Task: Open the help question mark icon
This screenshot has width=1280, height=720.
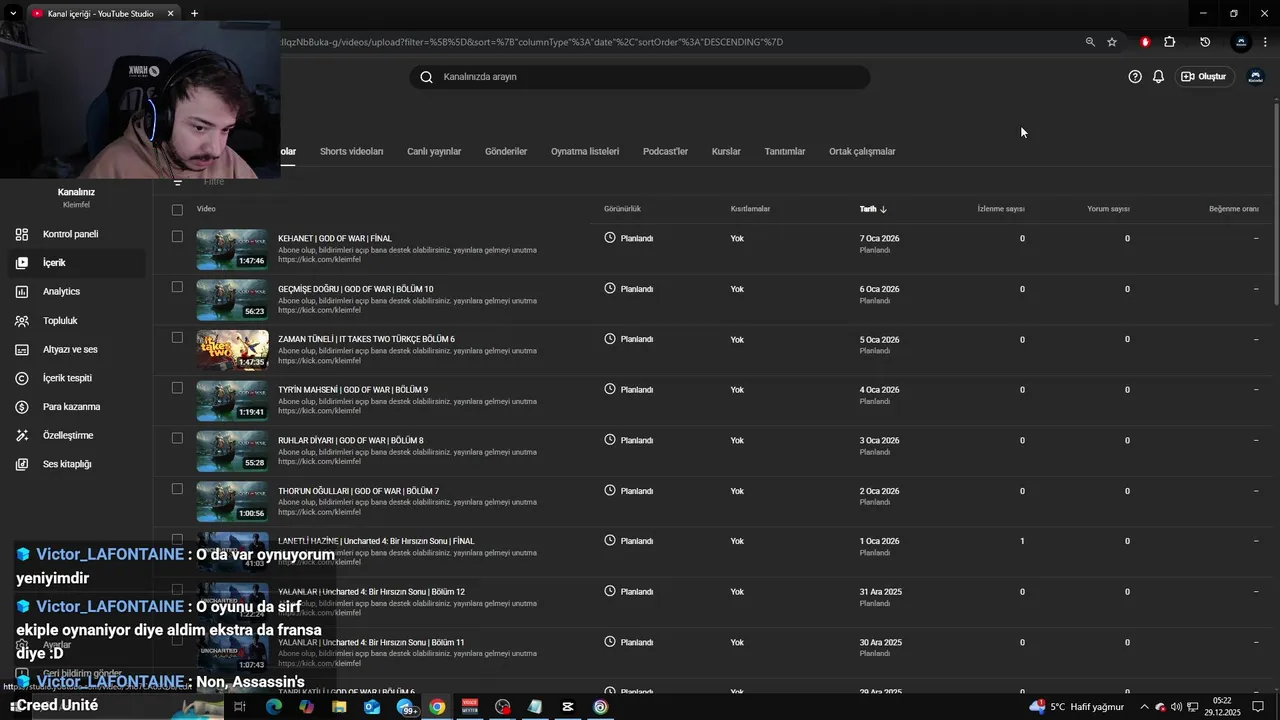Action: click(1135, 77)
